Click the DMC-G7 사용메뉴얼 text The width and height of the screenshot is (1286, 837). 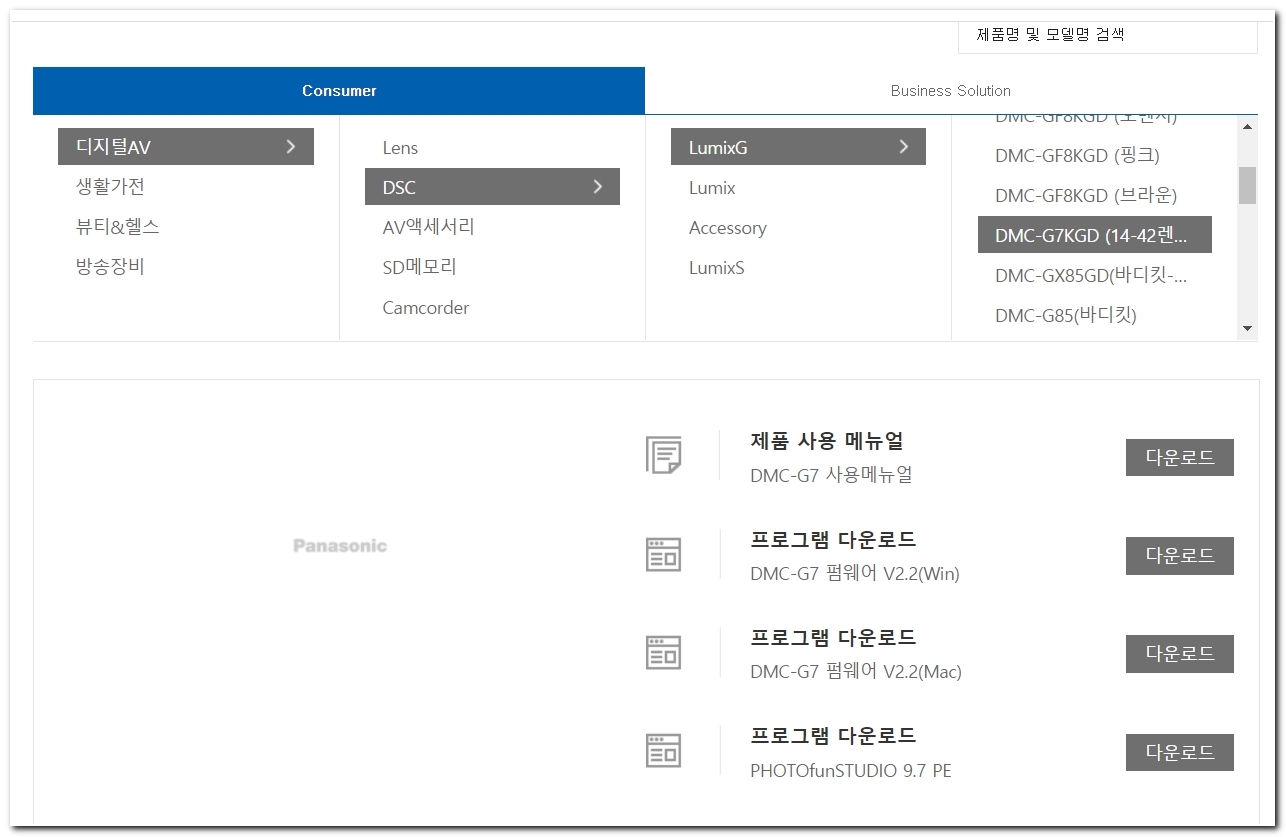pos(831,475)
